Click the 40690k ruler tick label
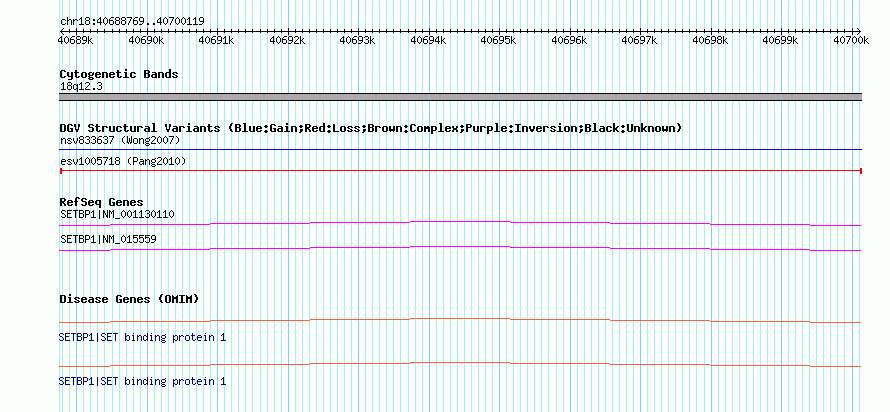890x412 pixels. (146, 40)
